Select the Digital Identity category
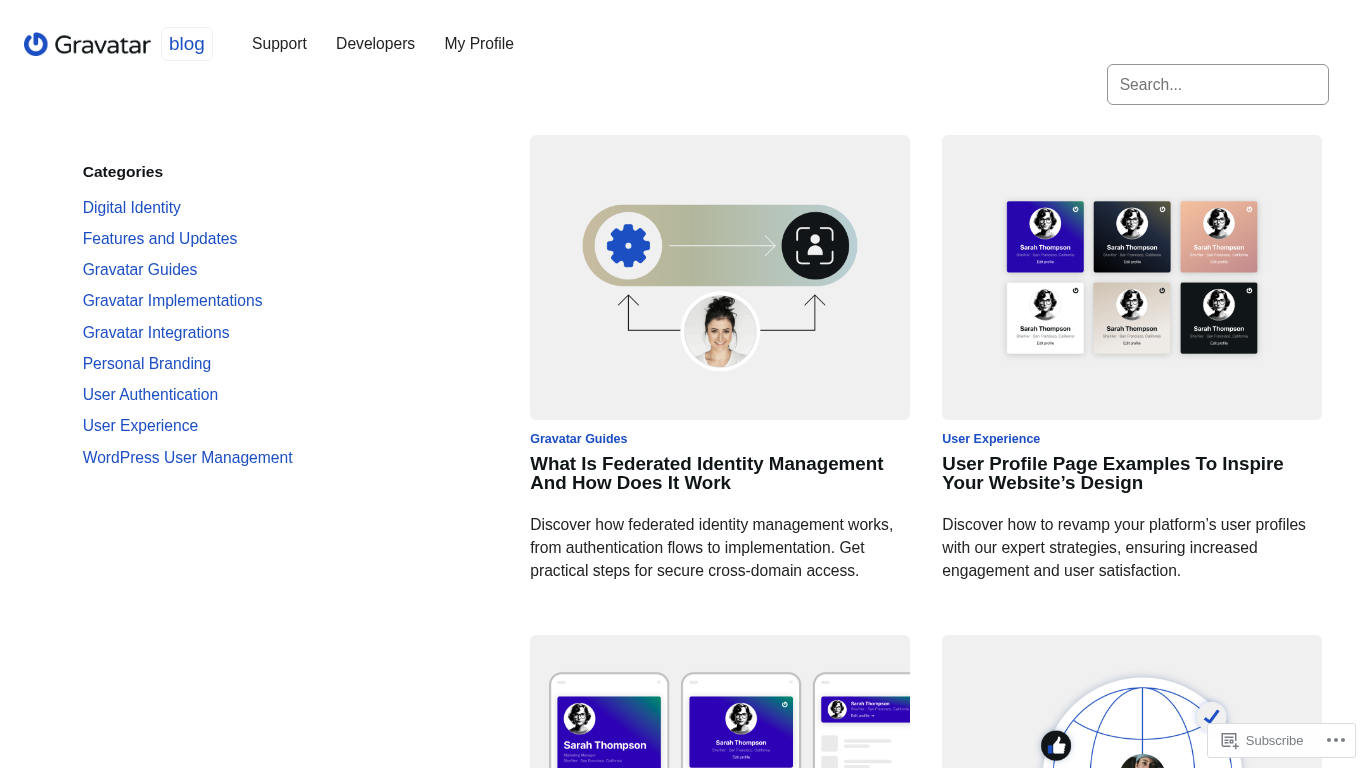The height and width of the screenshot is (768, 1366). click(x=132, y=208)
